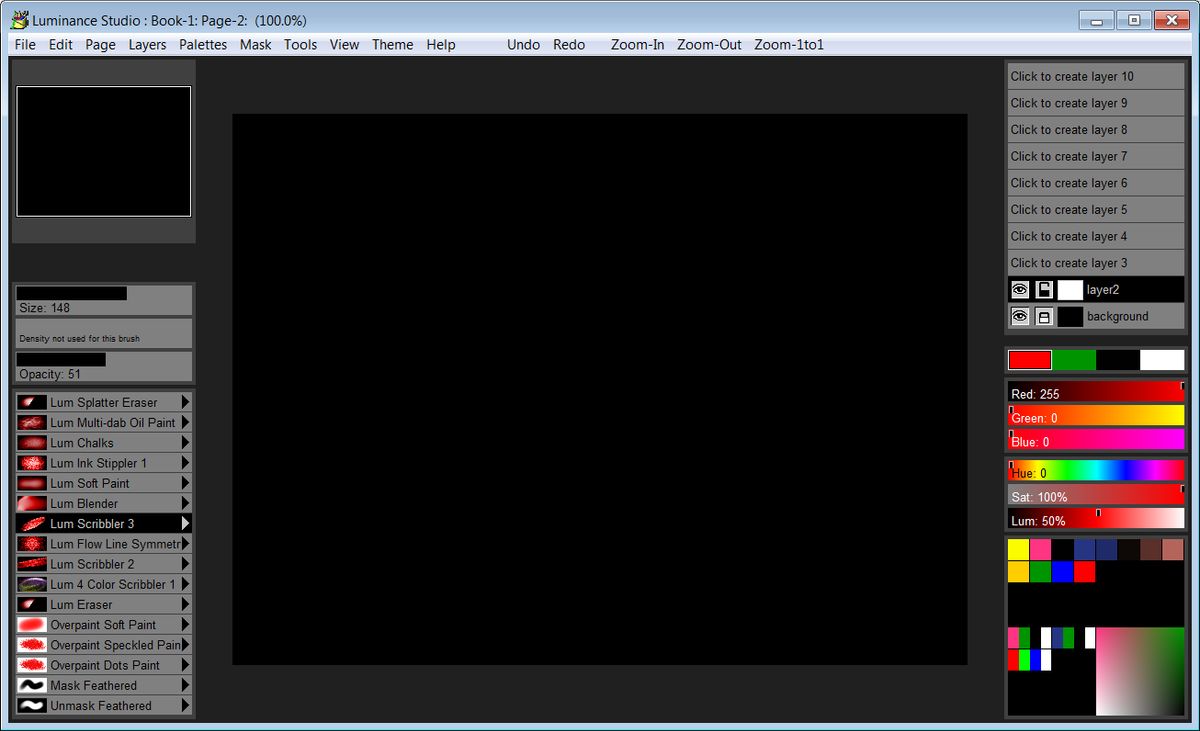Click to create layer 3
The image size is (1200, 731).
coord(1095,263)
